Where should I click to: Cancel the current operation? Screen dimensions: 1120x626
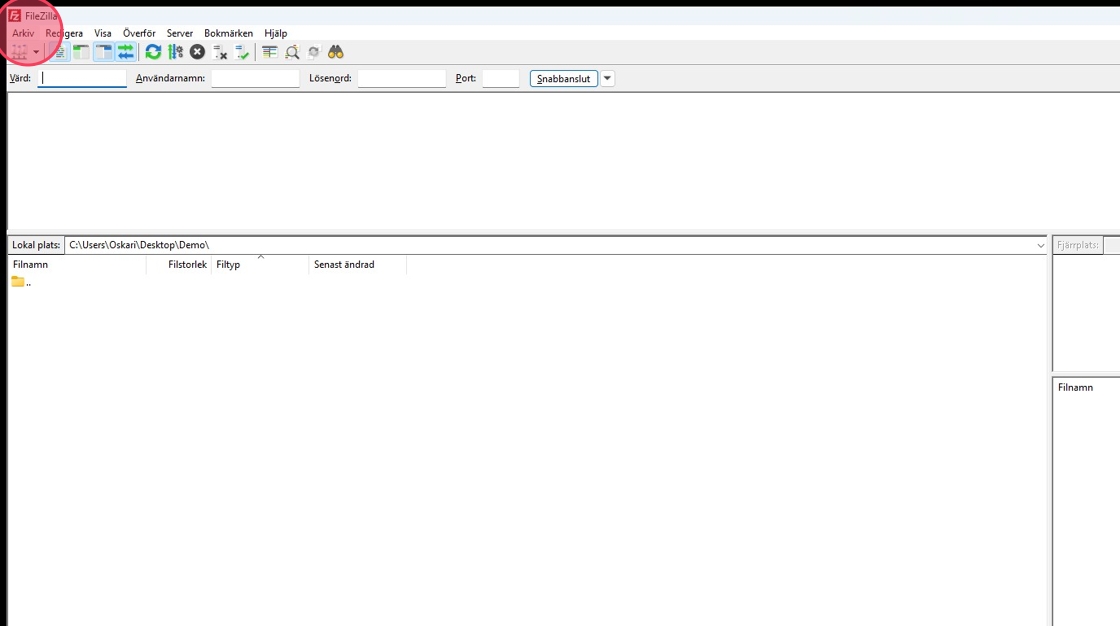click(197, 52)
